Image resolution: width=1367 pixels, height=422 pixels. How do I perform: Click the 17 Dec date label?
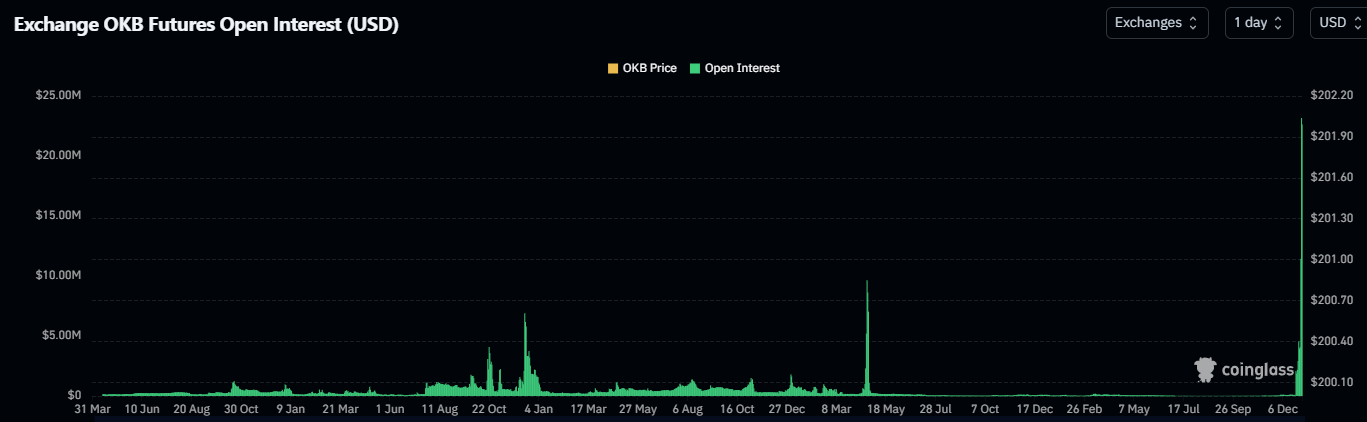pyautogui.click(x=1035, y=409)
